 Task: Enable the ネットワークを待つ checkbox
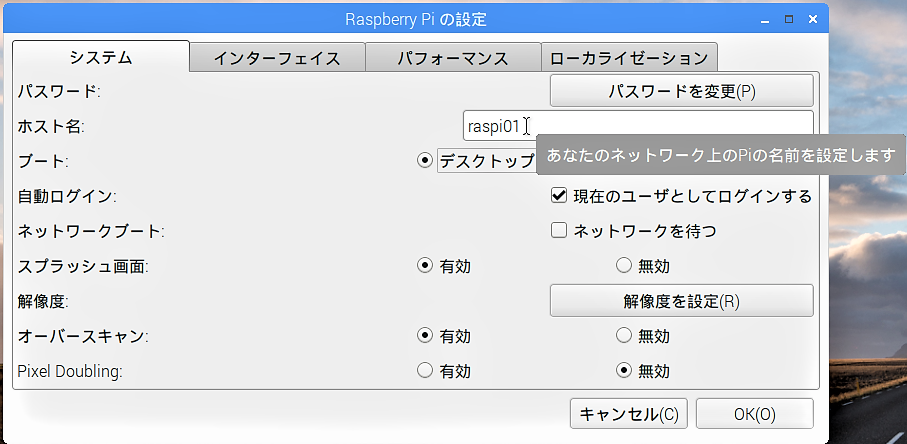click(x=559, y=231)
